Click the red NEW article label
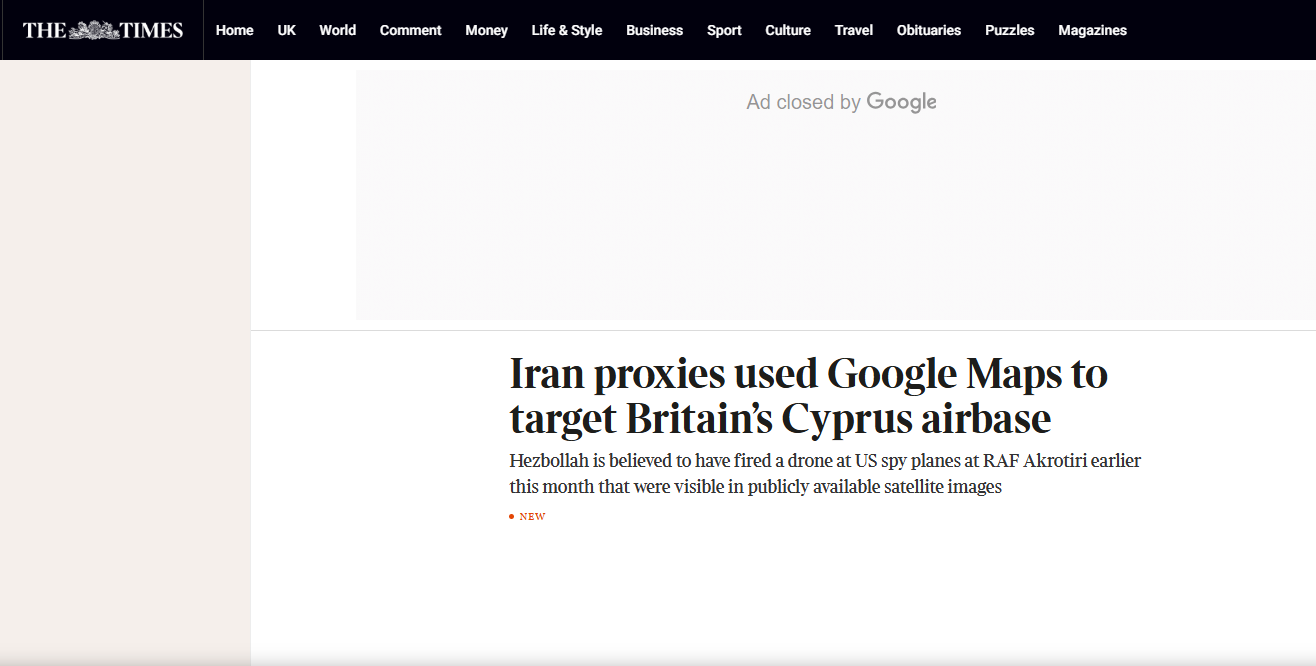The image size is (1316, 666). (531, 517)
